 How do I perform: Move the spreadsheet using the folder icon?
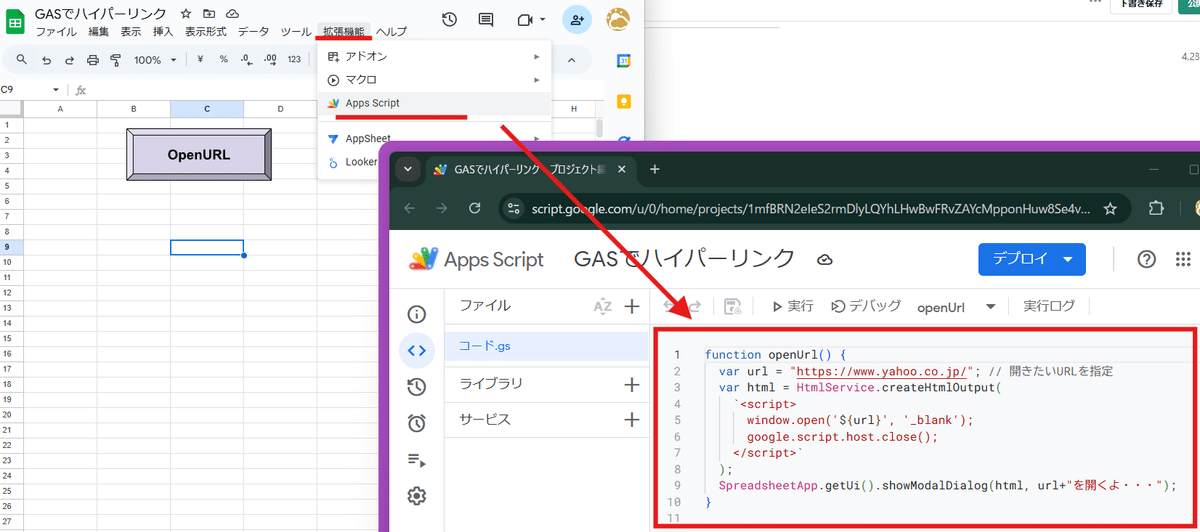point(209,14)
